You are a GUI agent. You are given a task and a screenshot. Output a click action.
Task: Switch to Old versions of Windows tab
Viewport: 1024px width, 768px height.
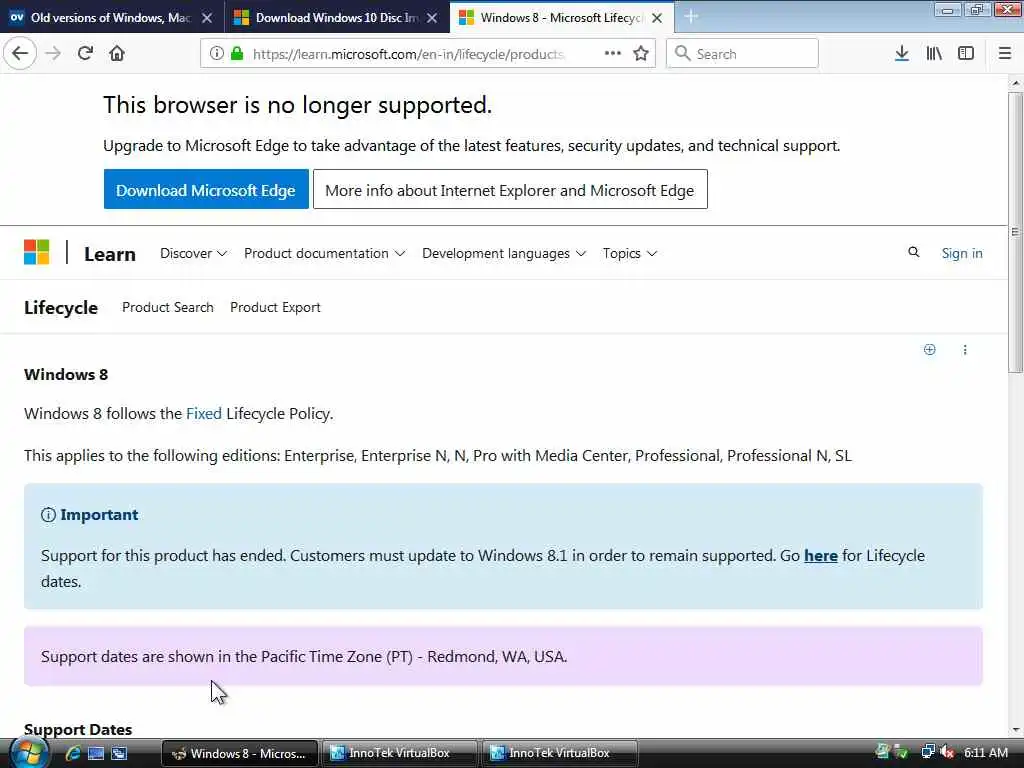point(112,18)
